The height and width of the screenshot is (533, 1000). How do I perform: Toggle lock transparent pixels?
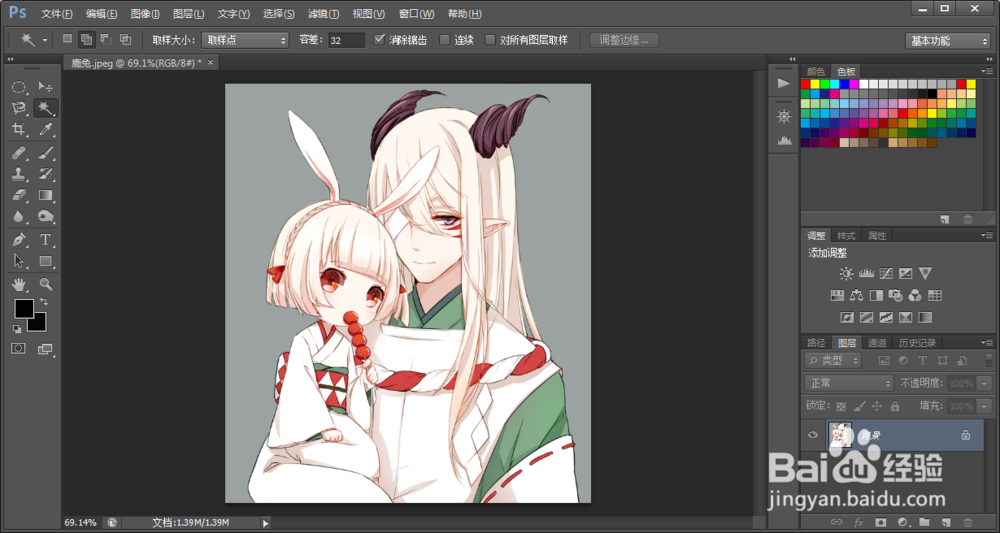841,405
